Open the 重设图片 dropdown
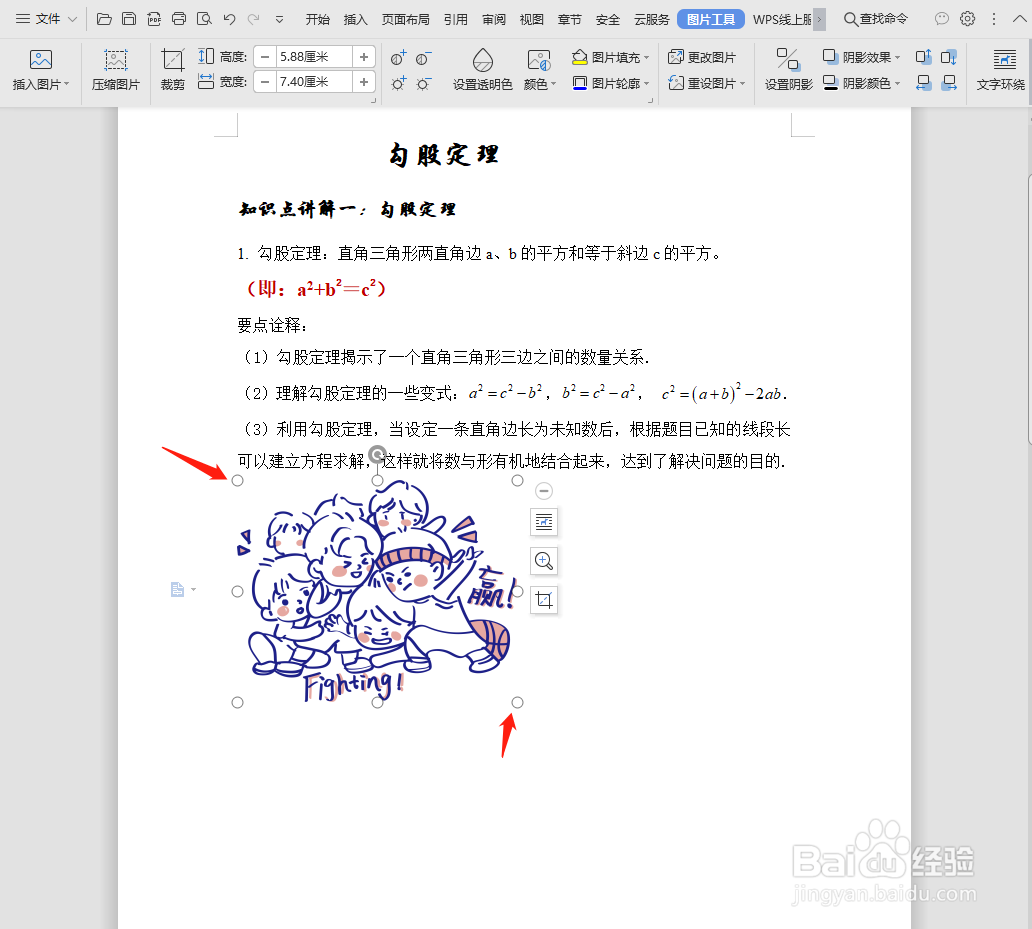The height and width of the screenshot is (929, 1032). (707, 83)
